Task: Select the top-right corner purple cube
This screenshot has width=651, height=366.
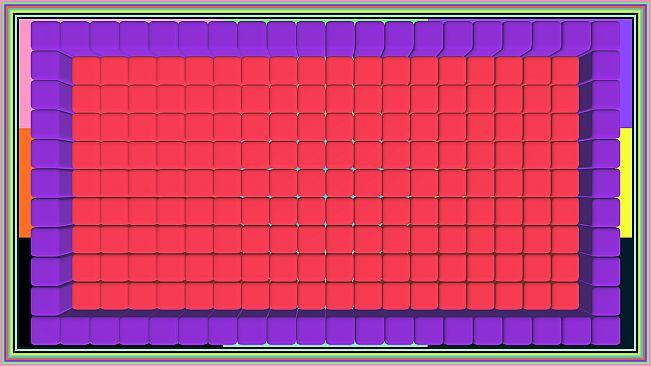Action: [605, 36]
